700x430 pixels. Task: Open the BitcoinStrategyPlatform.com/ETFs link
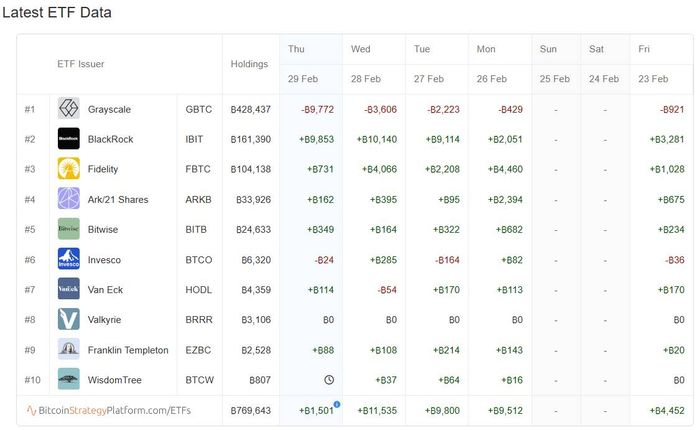tap(109, 410)
